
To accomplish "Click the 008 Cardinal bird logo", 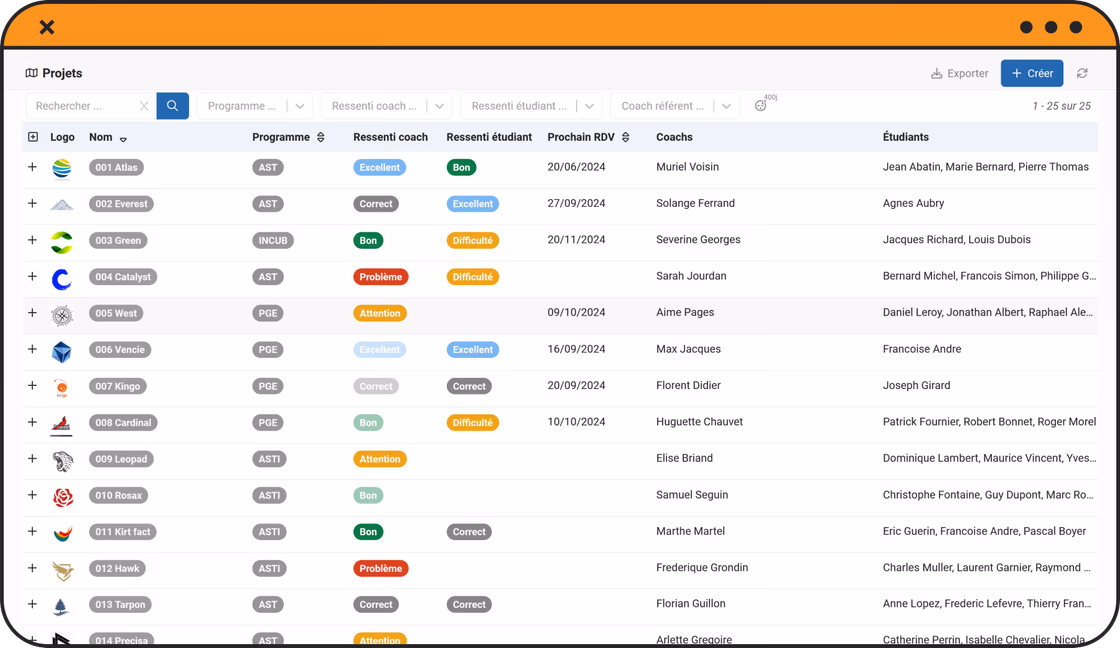I will pos(62,425).
